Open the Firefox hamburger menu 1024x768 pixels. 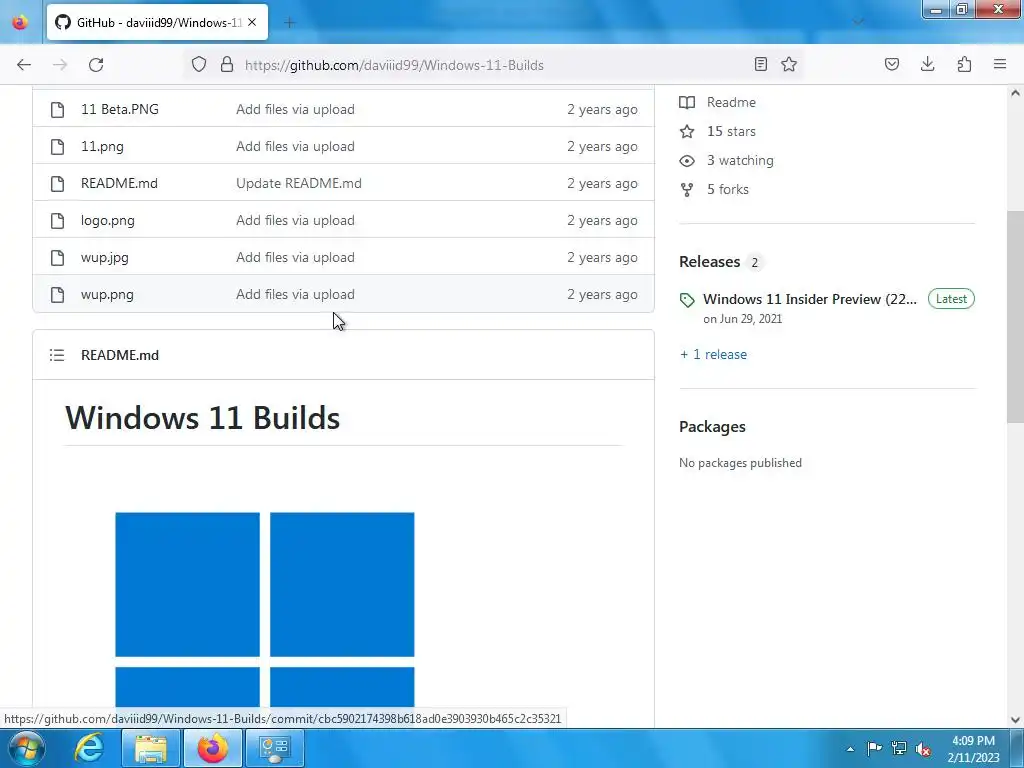[x=1000, y=64]
